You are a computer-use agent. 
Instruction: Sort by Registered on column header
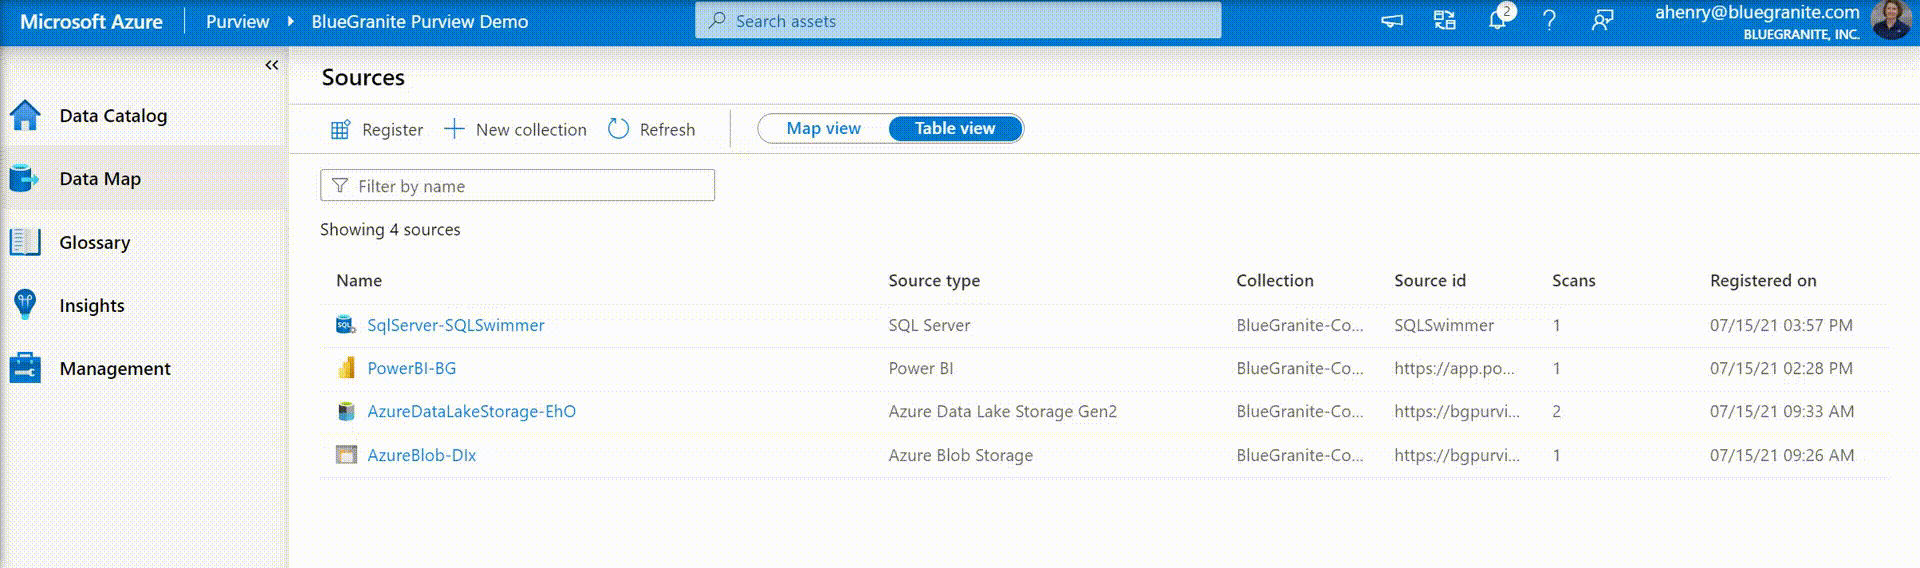(1763, 280)
